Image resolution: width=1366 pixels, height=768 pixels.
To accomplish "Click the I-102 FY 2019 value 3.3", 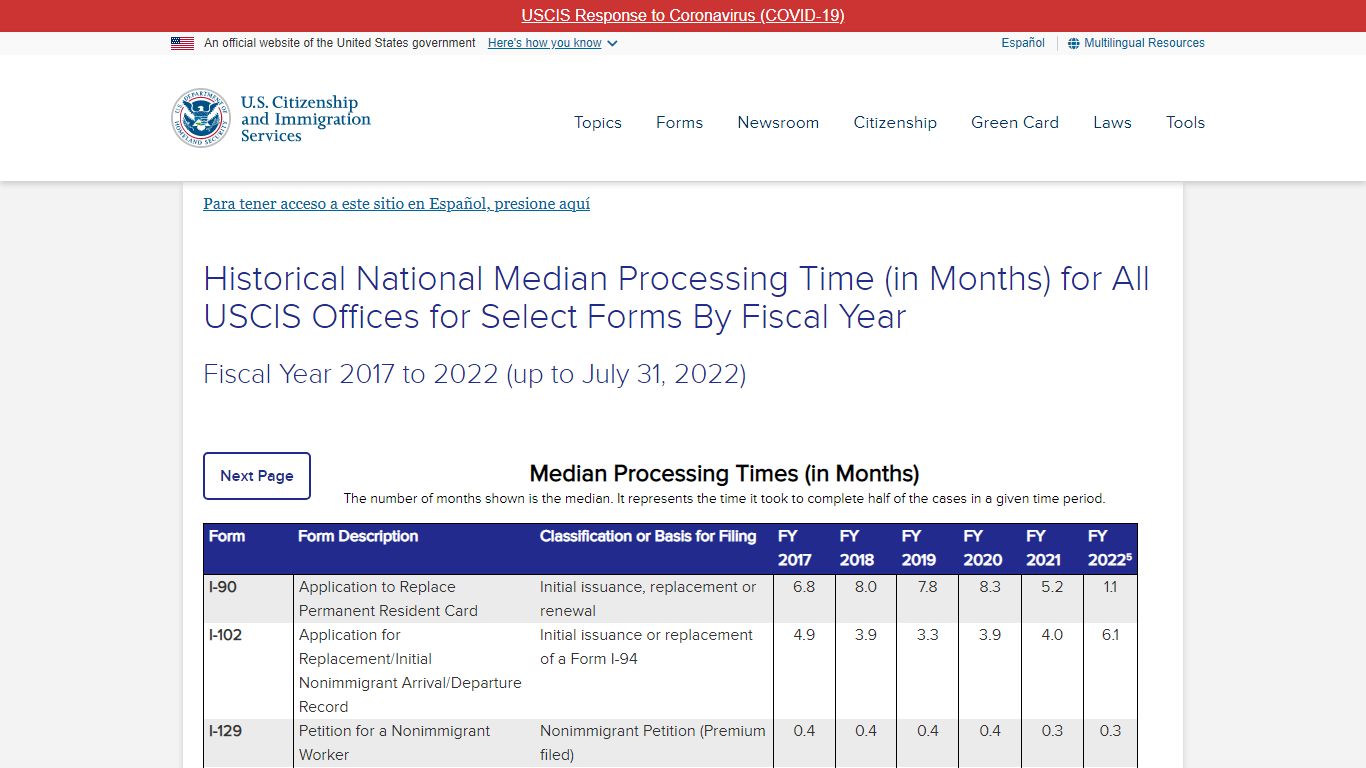I will point(928,635).
